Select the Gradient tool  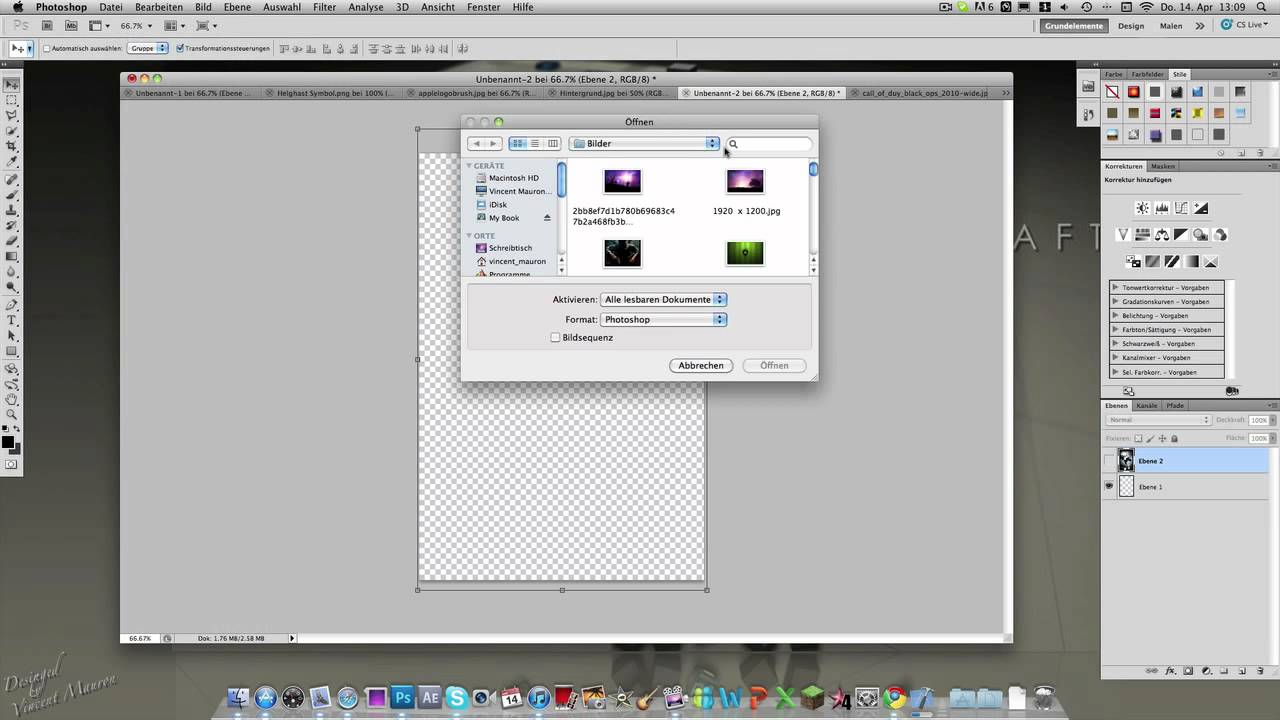(x=12, y=256)
